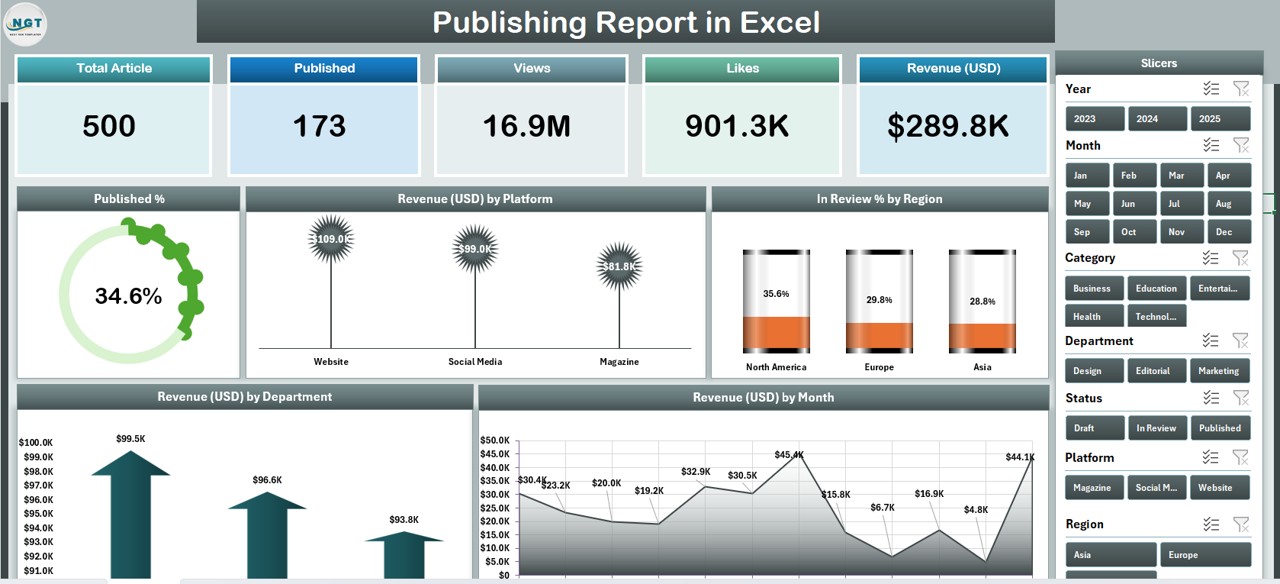Filter category by Education
Image resolution: width=1280 pixels, height=584 pixels.
(1158, 288)
